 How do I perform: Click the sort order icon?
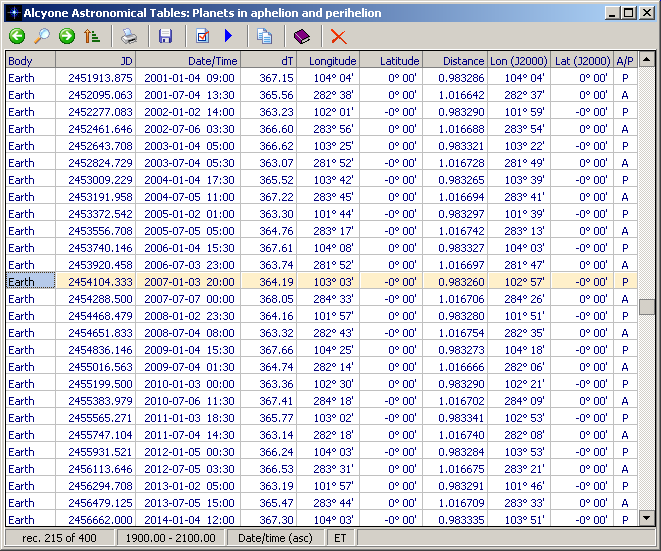tap(92, 37)
